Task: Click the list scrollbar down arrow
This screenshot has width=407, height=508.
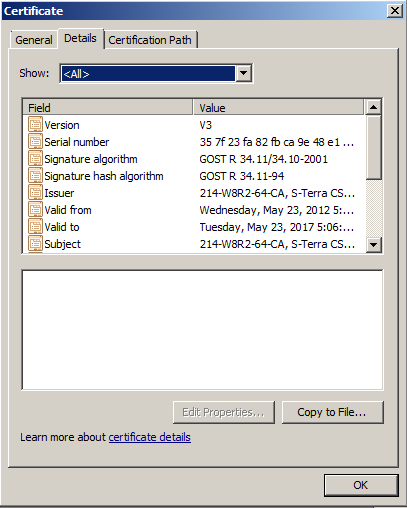Action: (x=373, y=245)
